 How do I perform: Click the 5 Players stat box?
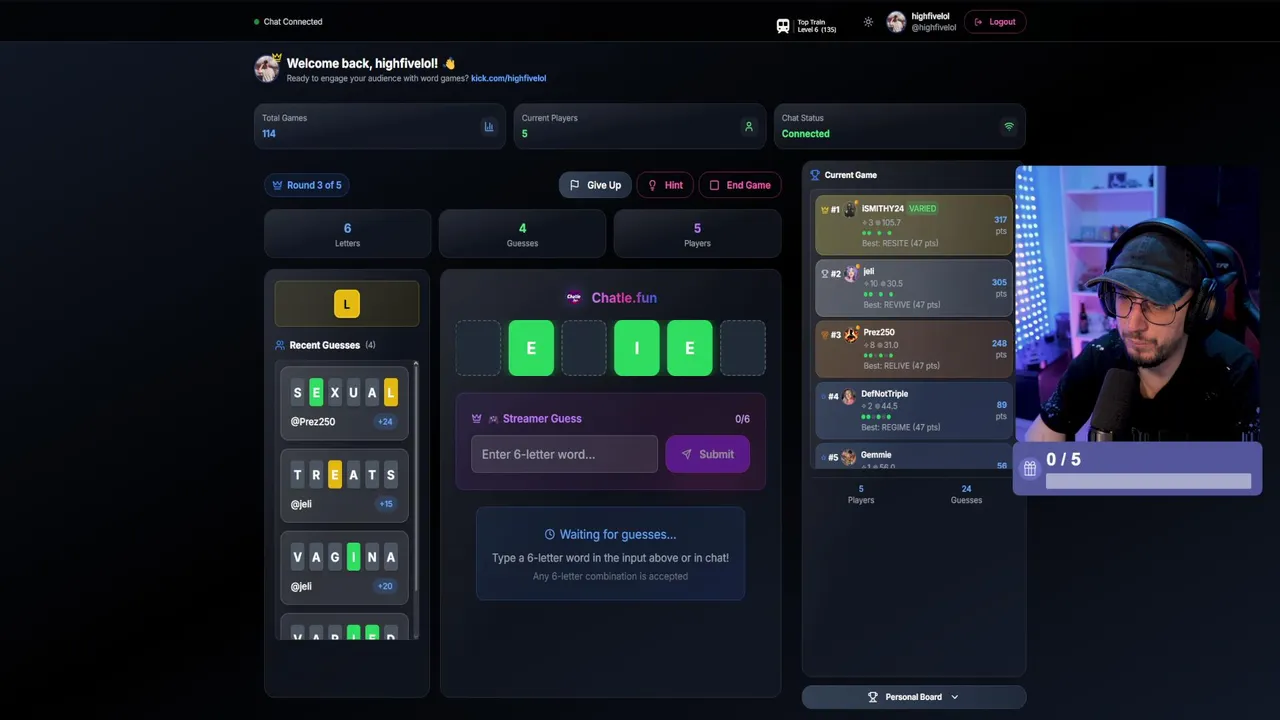pyautogui.click(x=697, y=234)
